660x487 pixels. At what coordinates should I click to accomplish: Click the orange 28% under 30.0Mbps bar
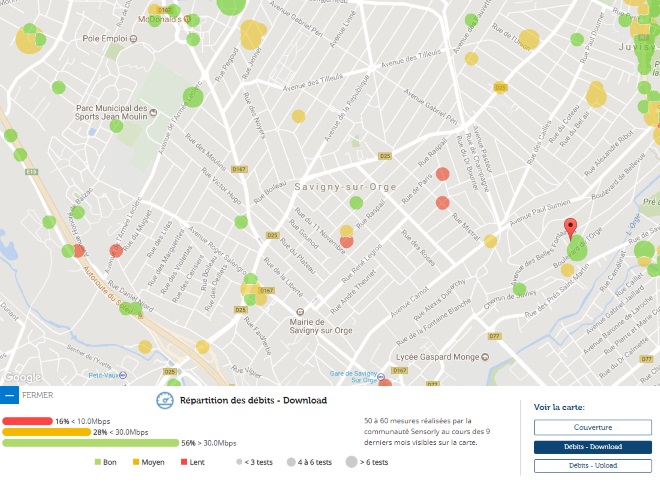[47, 432]
